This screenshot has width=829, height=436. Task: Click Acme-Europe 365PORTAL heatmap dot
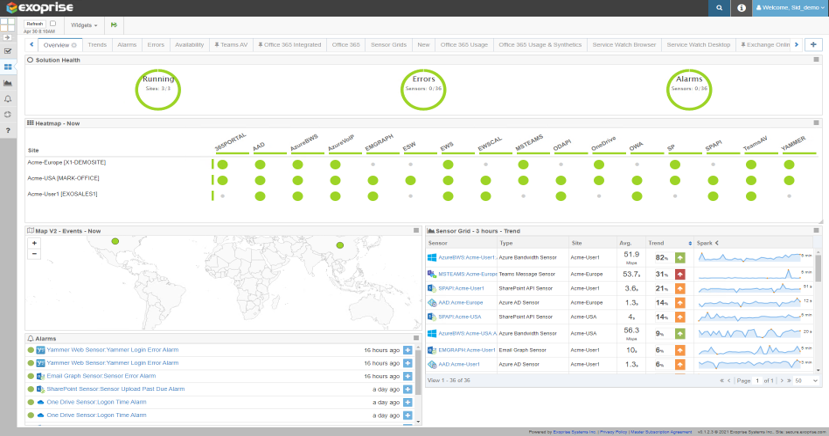point(223,164)
